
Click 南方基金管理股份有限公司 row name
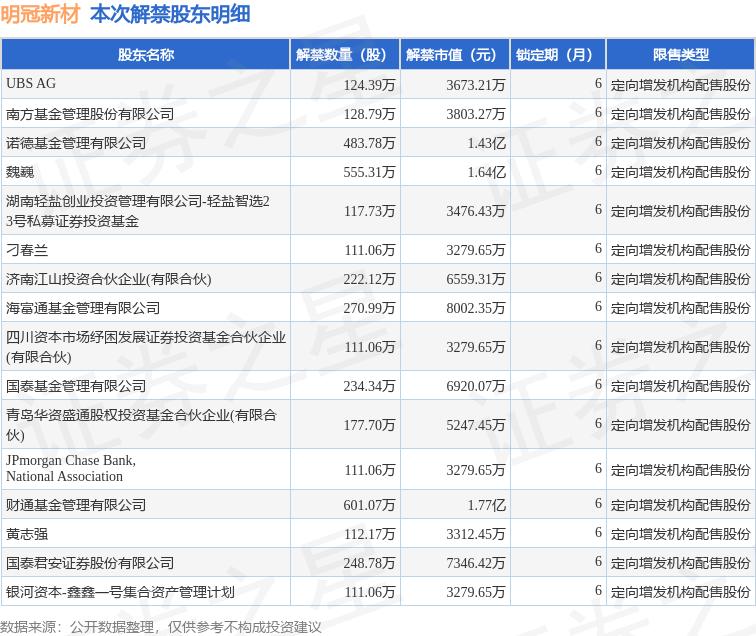tap(90, 114)
